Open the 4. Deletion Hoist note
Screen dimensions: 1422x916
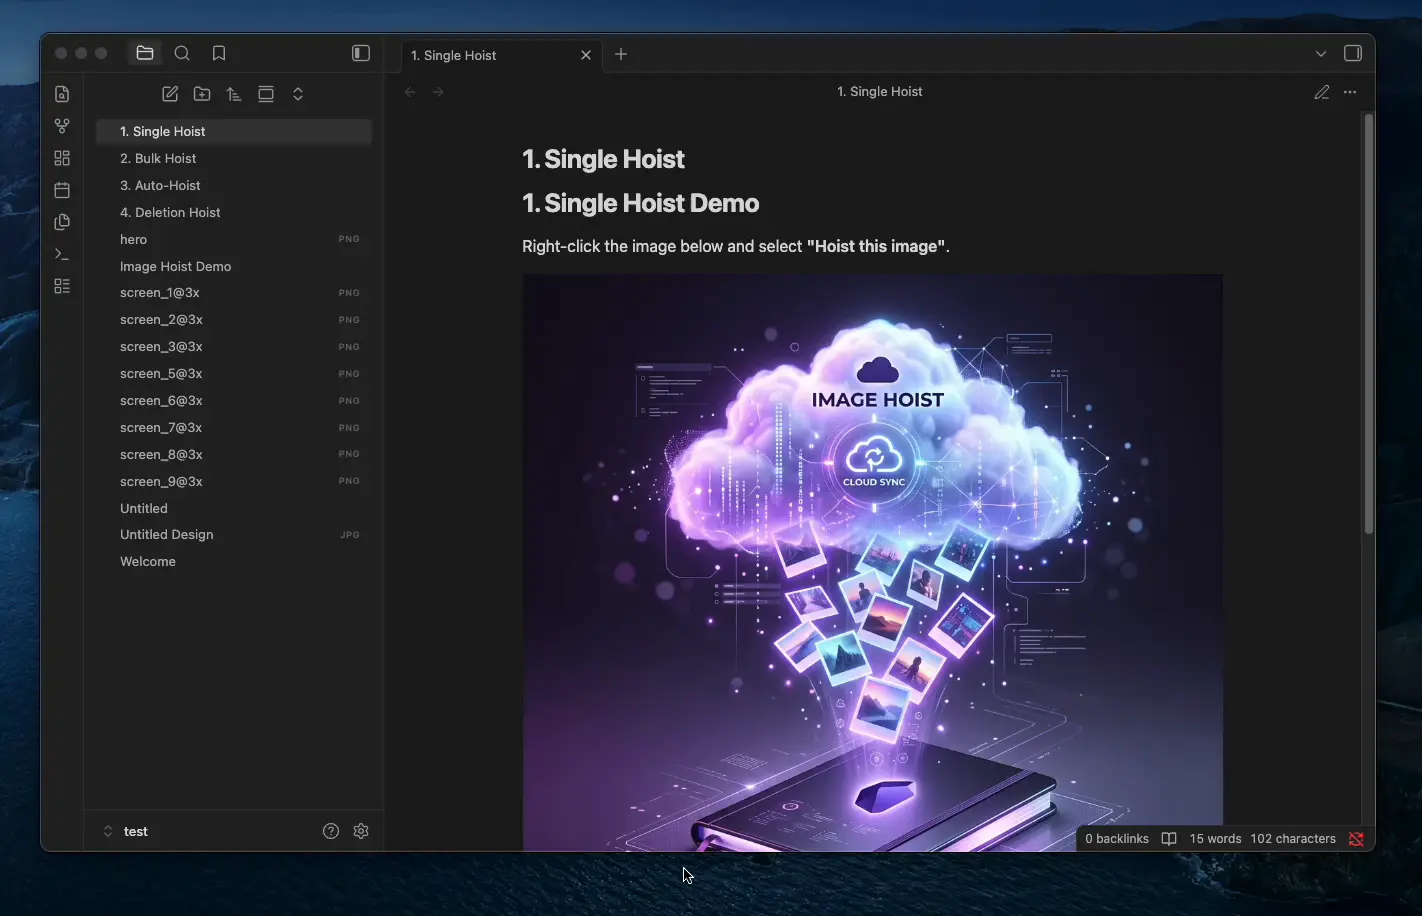point(234,212)
